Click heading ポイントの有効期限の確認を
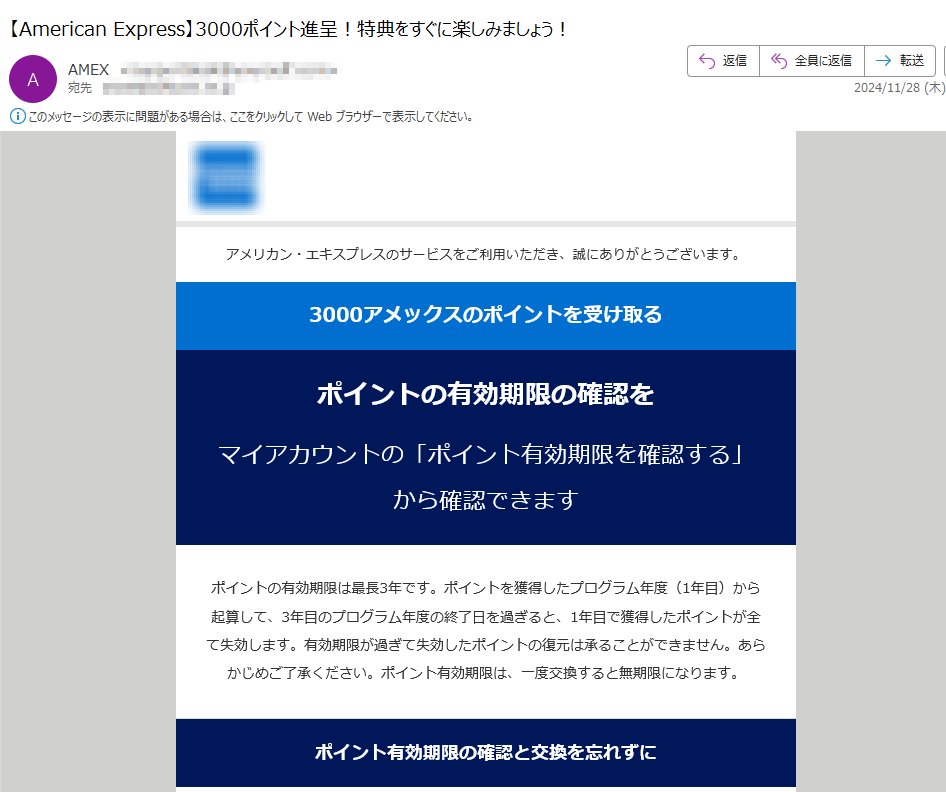The height and width of the screenshot is (792, 946). click(x=486, y=394)
